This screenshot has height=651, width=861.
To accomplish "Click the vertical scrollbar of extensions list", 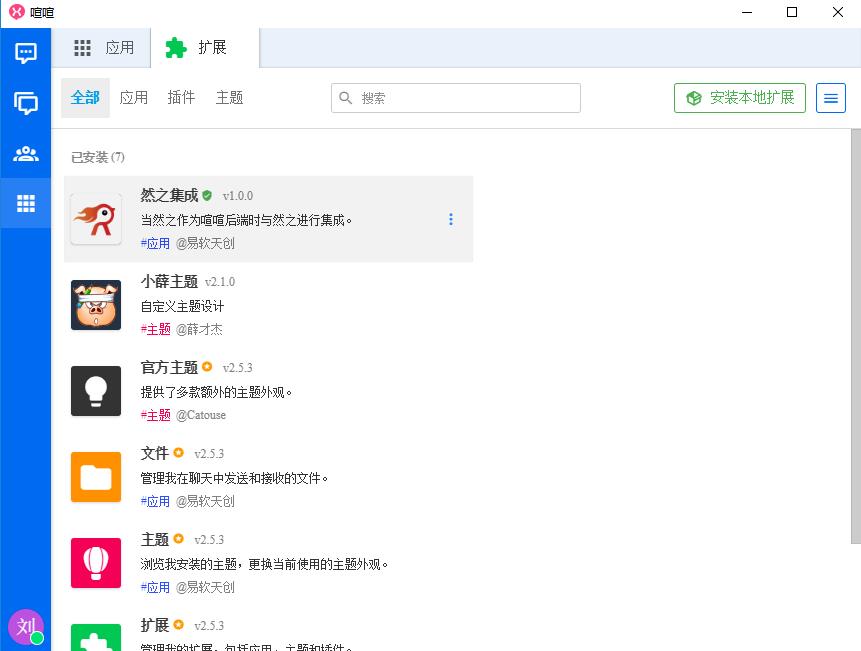I will pos(854,335).
